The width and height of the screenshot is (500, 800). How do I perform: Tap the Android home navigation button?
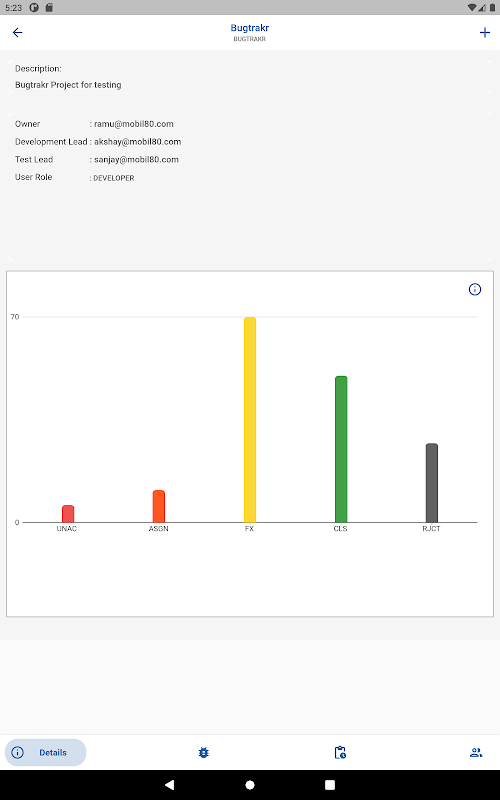pyautogui.click(x=250, y=785)
